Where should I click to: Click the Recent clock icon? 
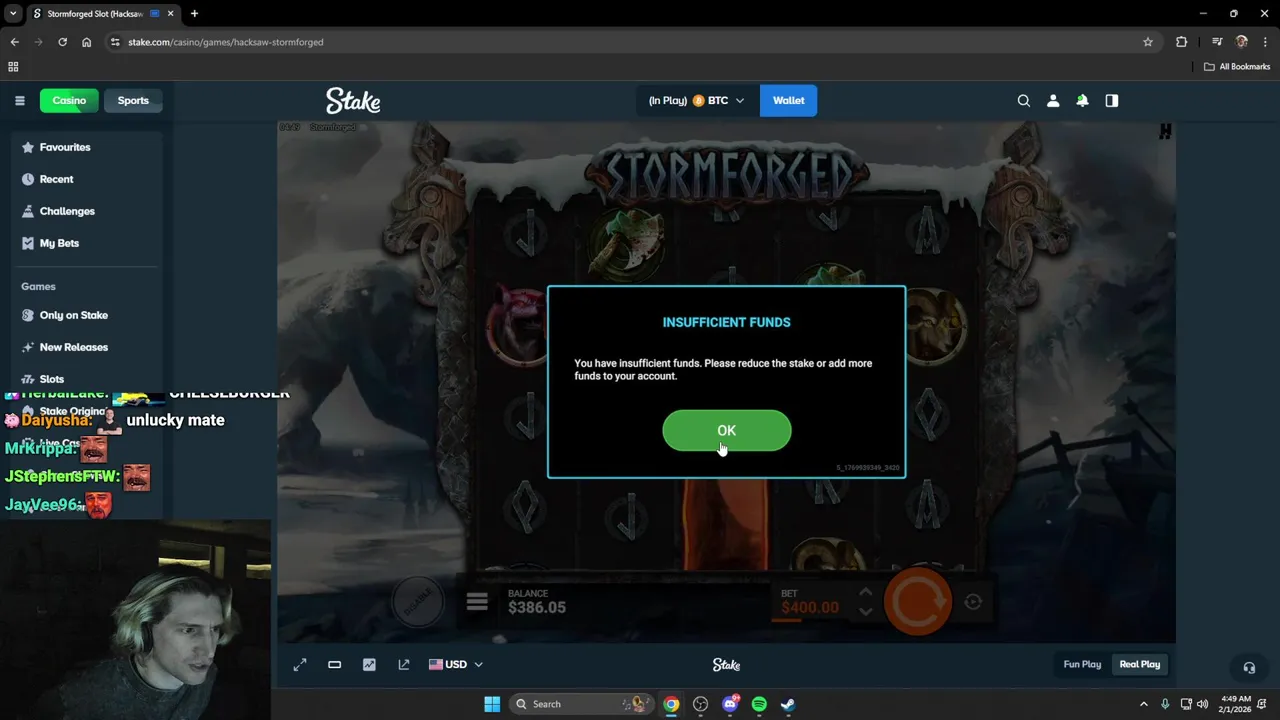click(x=28, y=179)
